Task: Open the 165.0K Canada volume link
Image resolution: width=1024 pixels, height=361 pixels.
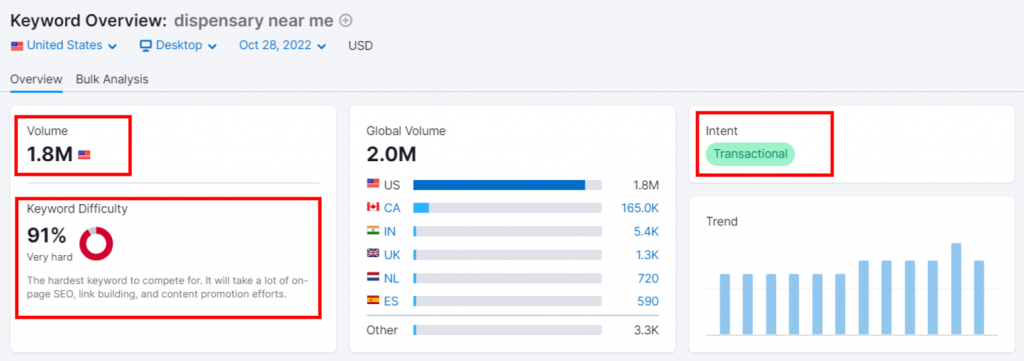Action: [x=640, y=208]
